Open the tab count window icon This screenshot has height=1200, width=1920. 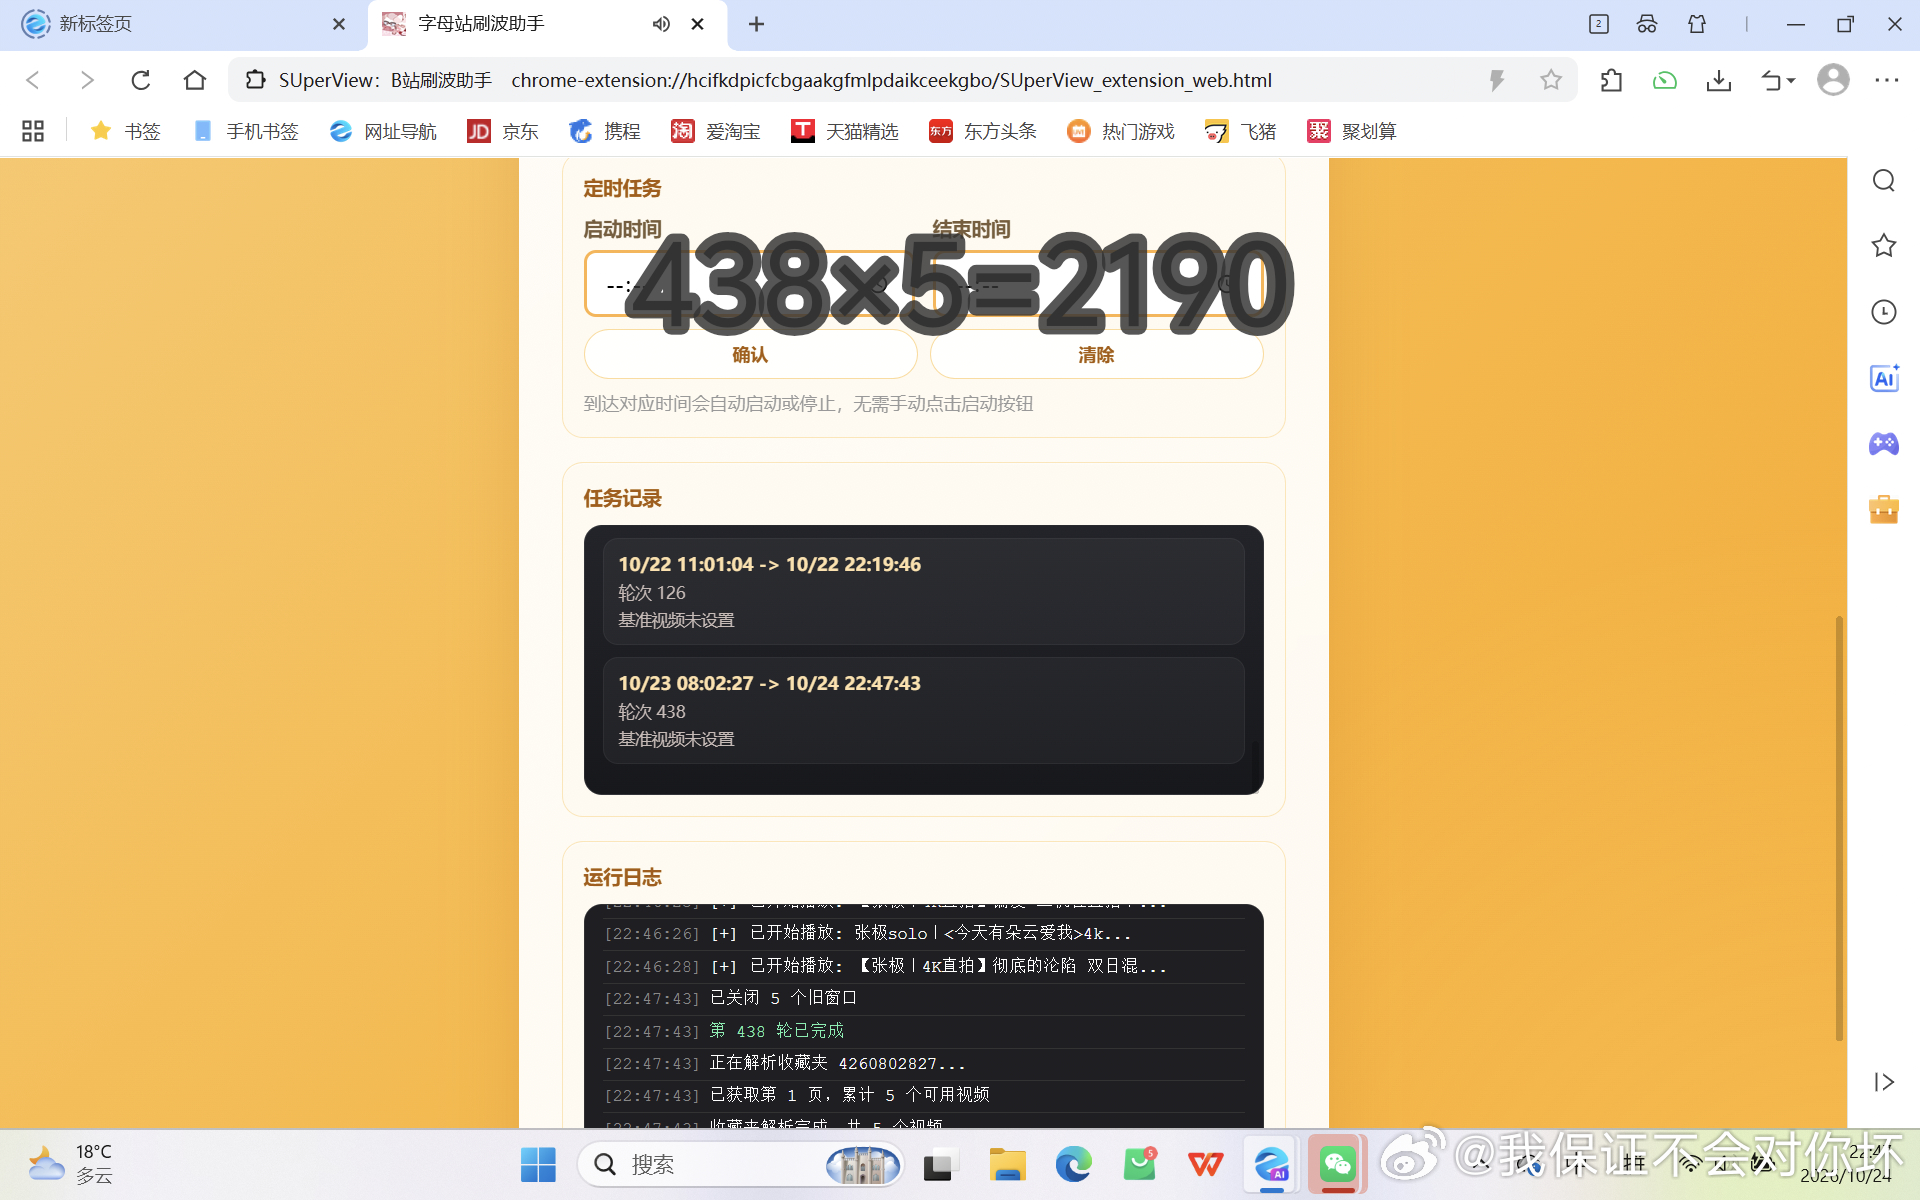pos(1599,24)
